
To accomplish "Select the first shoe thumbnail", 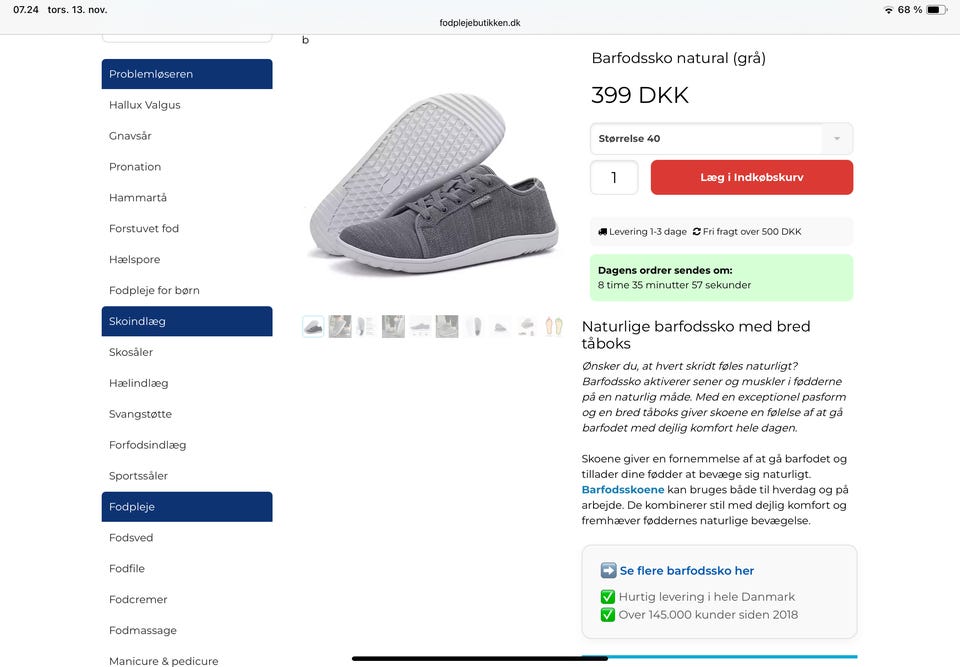I will coord(313,326).
